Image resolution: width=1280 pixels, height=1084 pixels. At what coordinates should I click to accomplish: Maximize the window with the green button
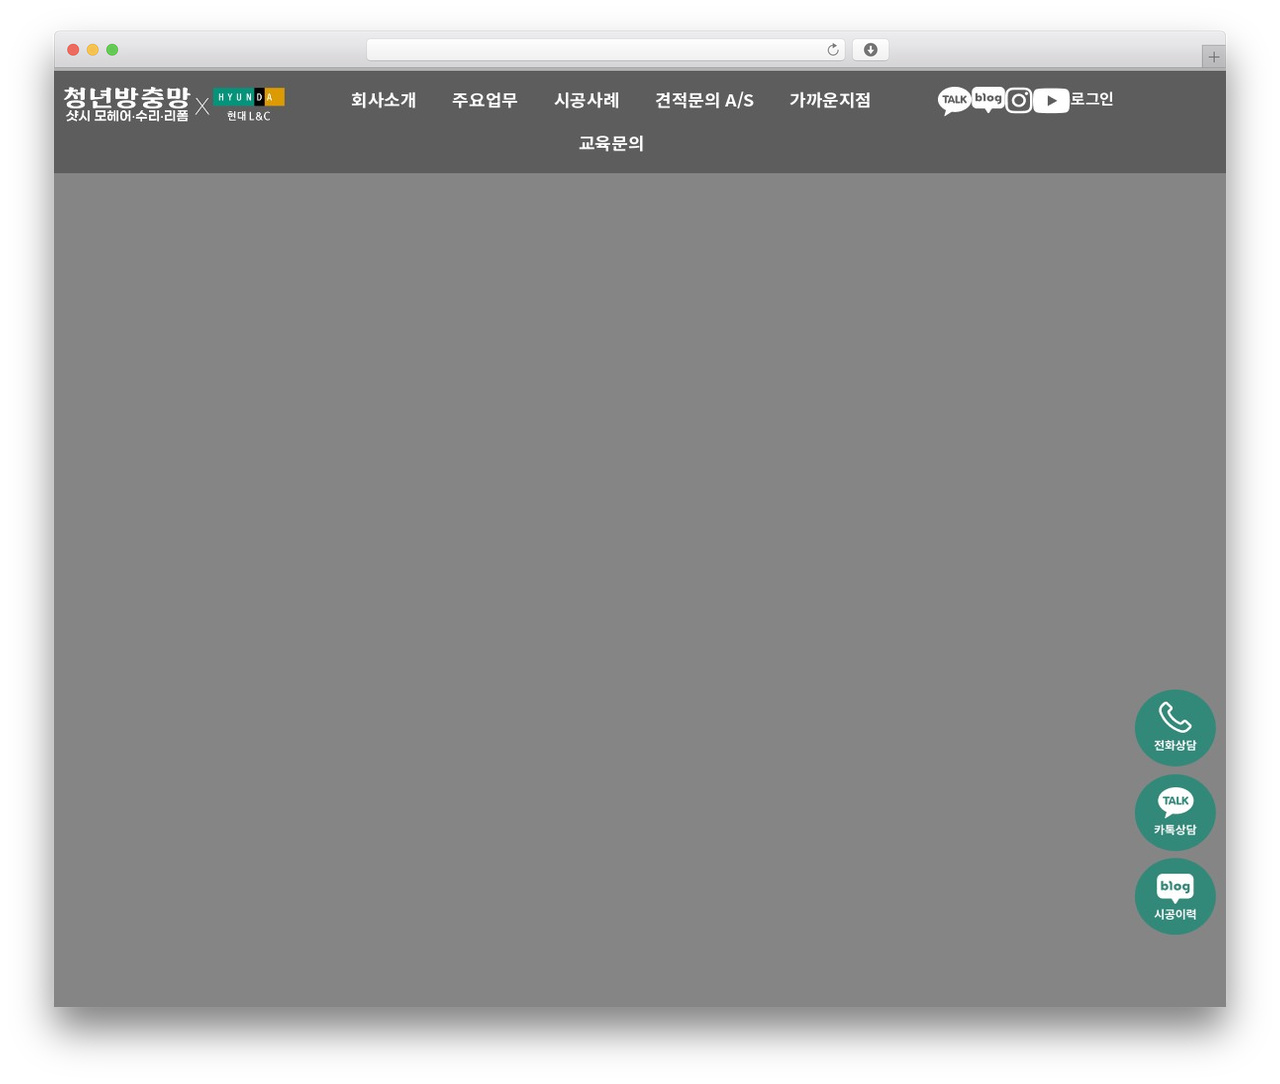pyautogui.click(x=112, y=50)
